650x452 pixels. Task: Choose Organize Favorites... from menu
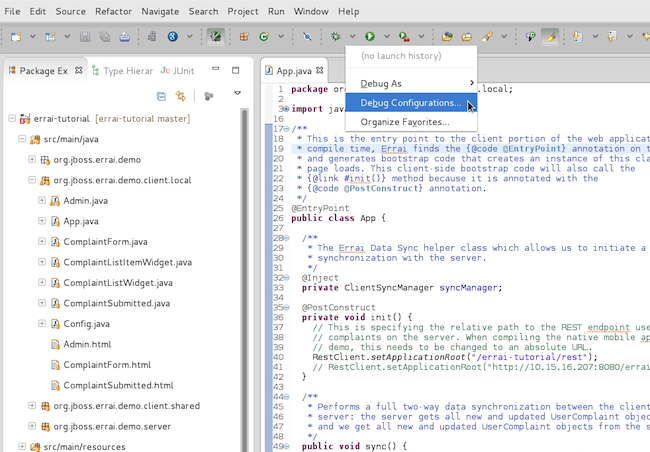coord(411,122)
